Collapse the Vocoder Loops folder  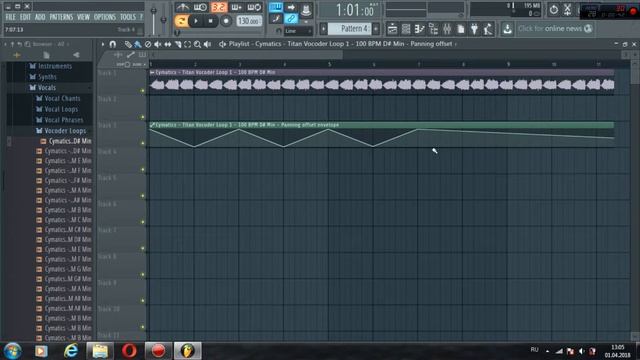pos(61,131)
